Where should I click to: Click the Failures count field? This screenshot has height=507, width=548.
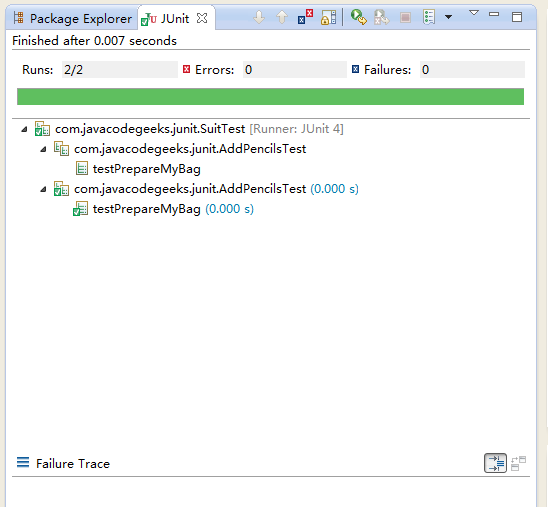click(472, 70)
